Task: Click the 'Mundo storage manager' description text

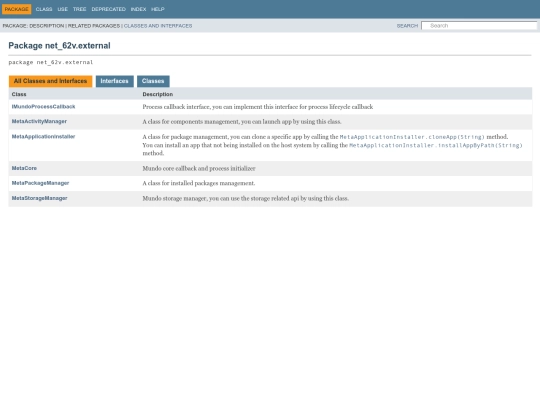Action: (x=246, y=198)
